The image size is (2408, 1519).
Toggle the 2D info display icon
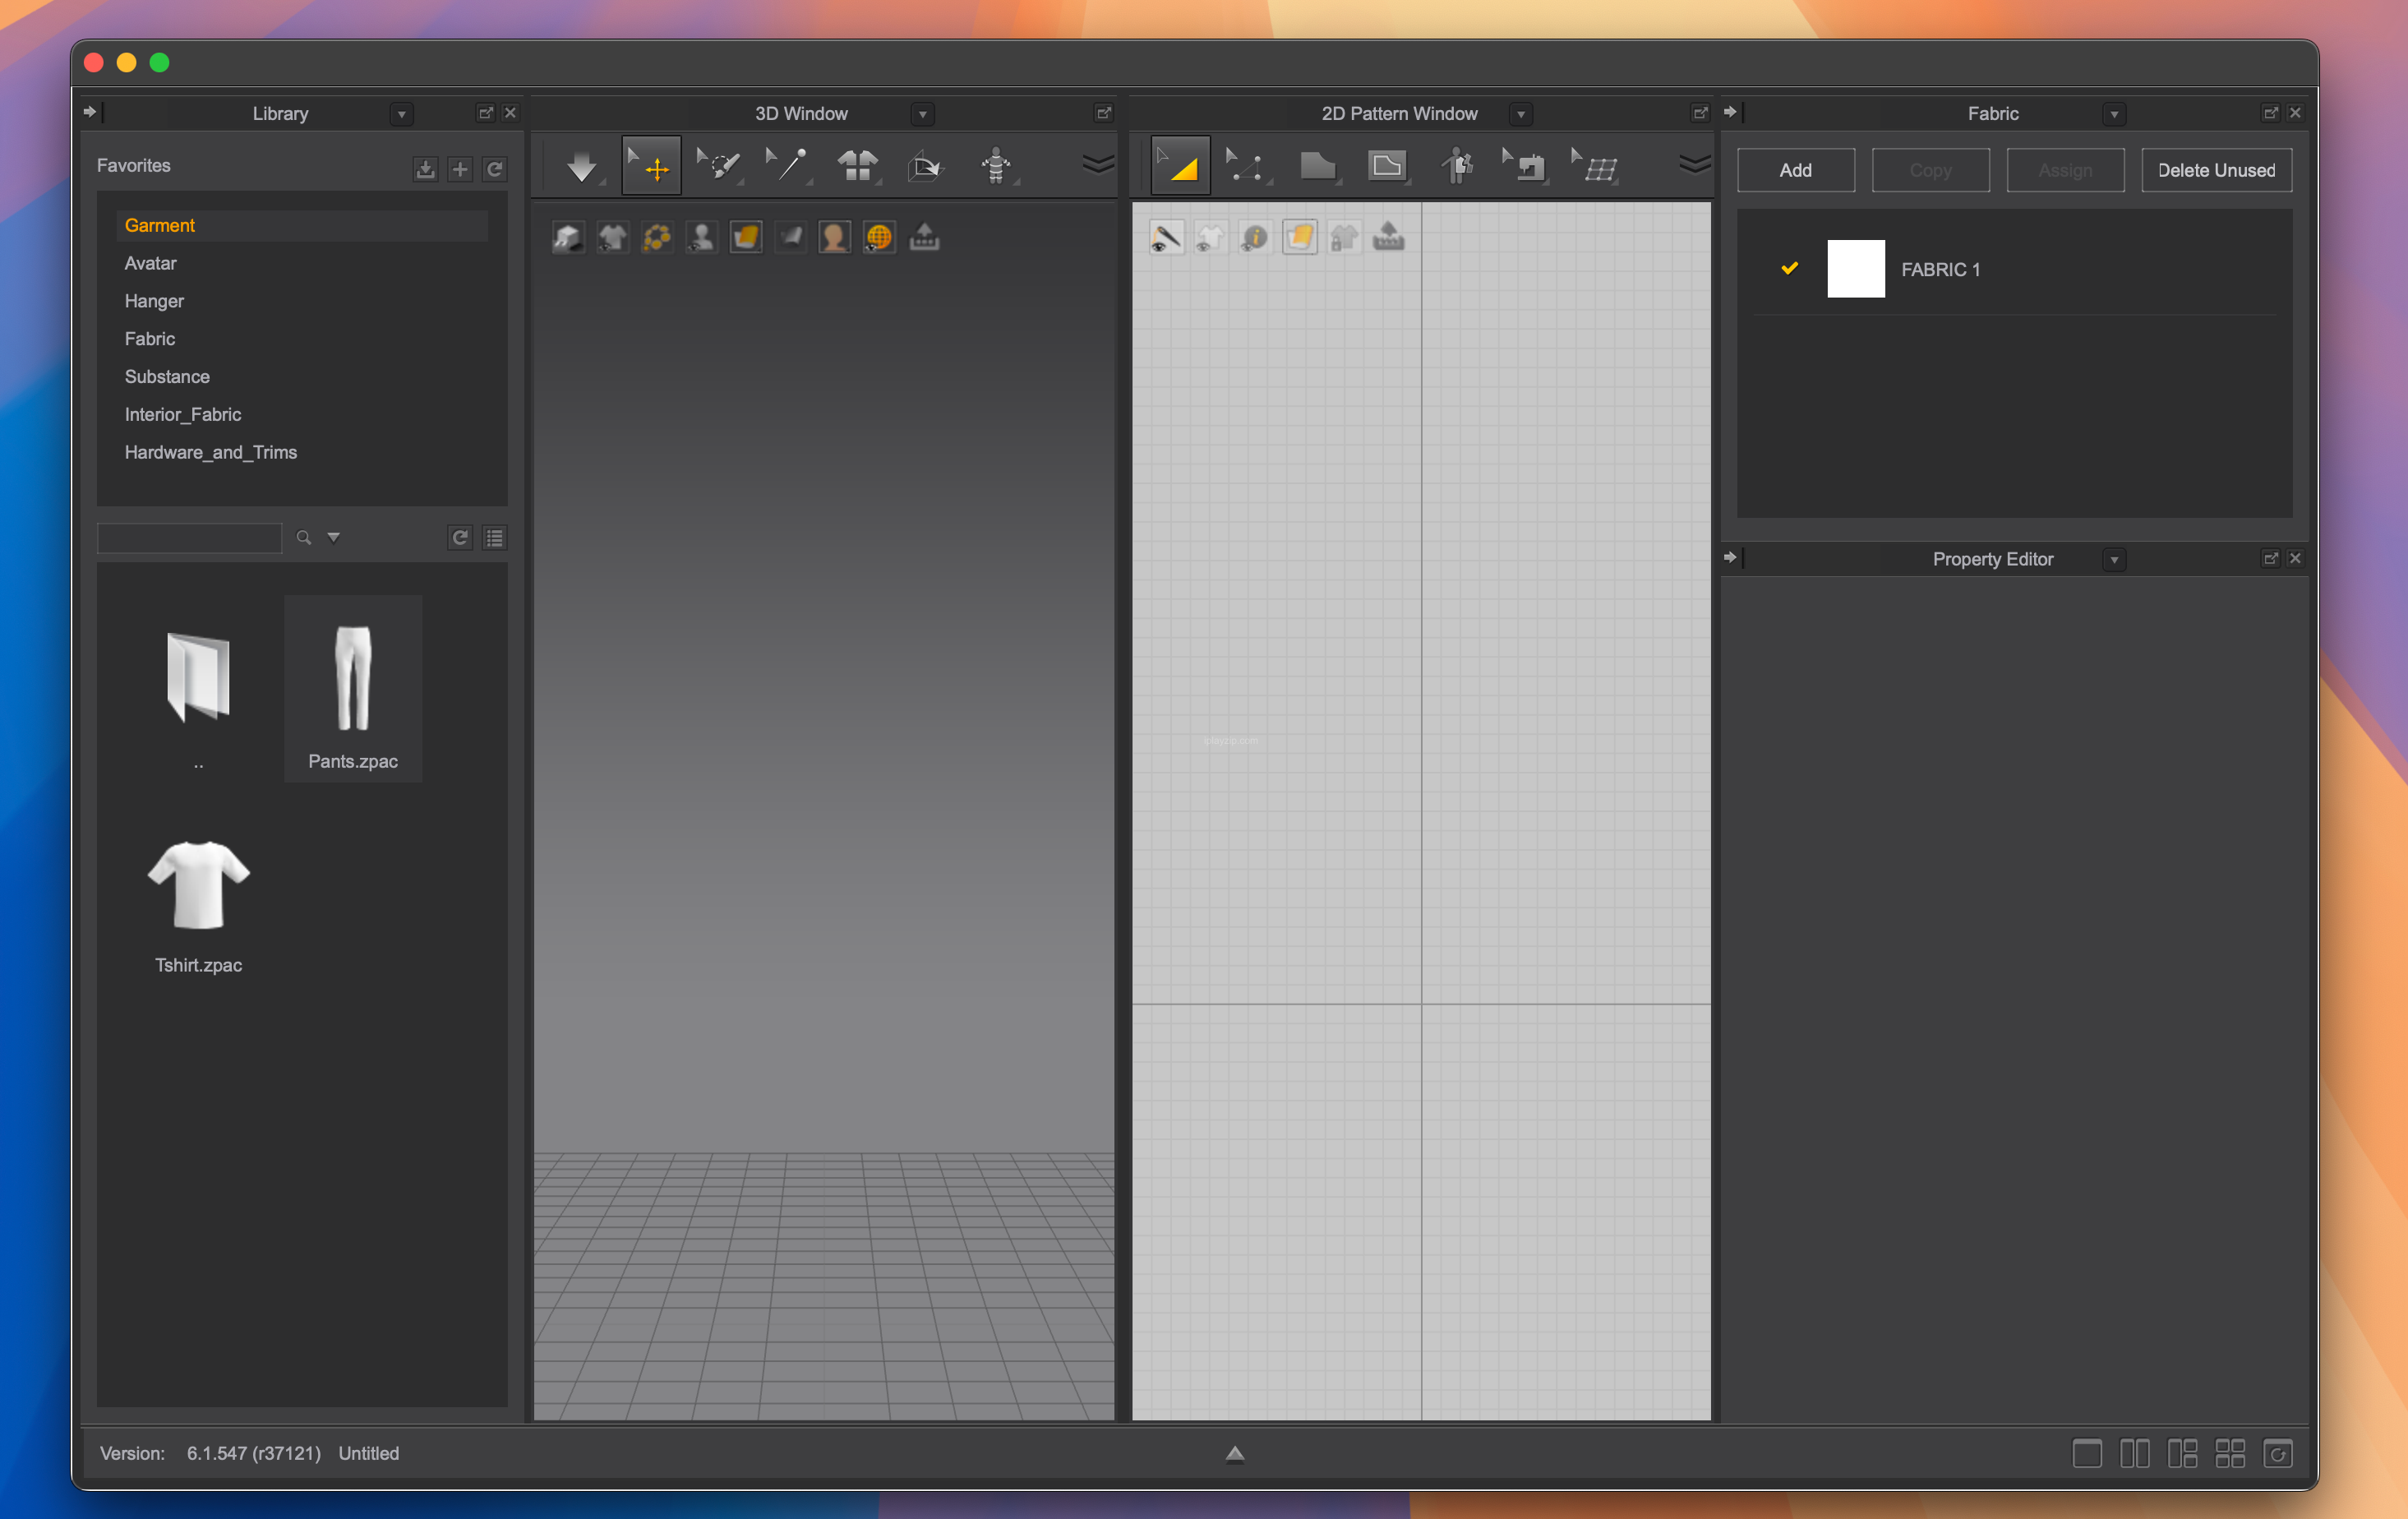1254,237
